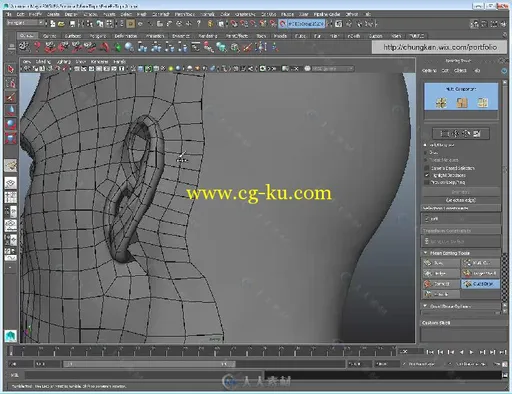Screen dimensions: 512x394
Task: Click the Symmetry button
Action: pos(461,192)
